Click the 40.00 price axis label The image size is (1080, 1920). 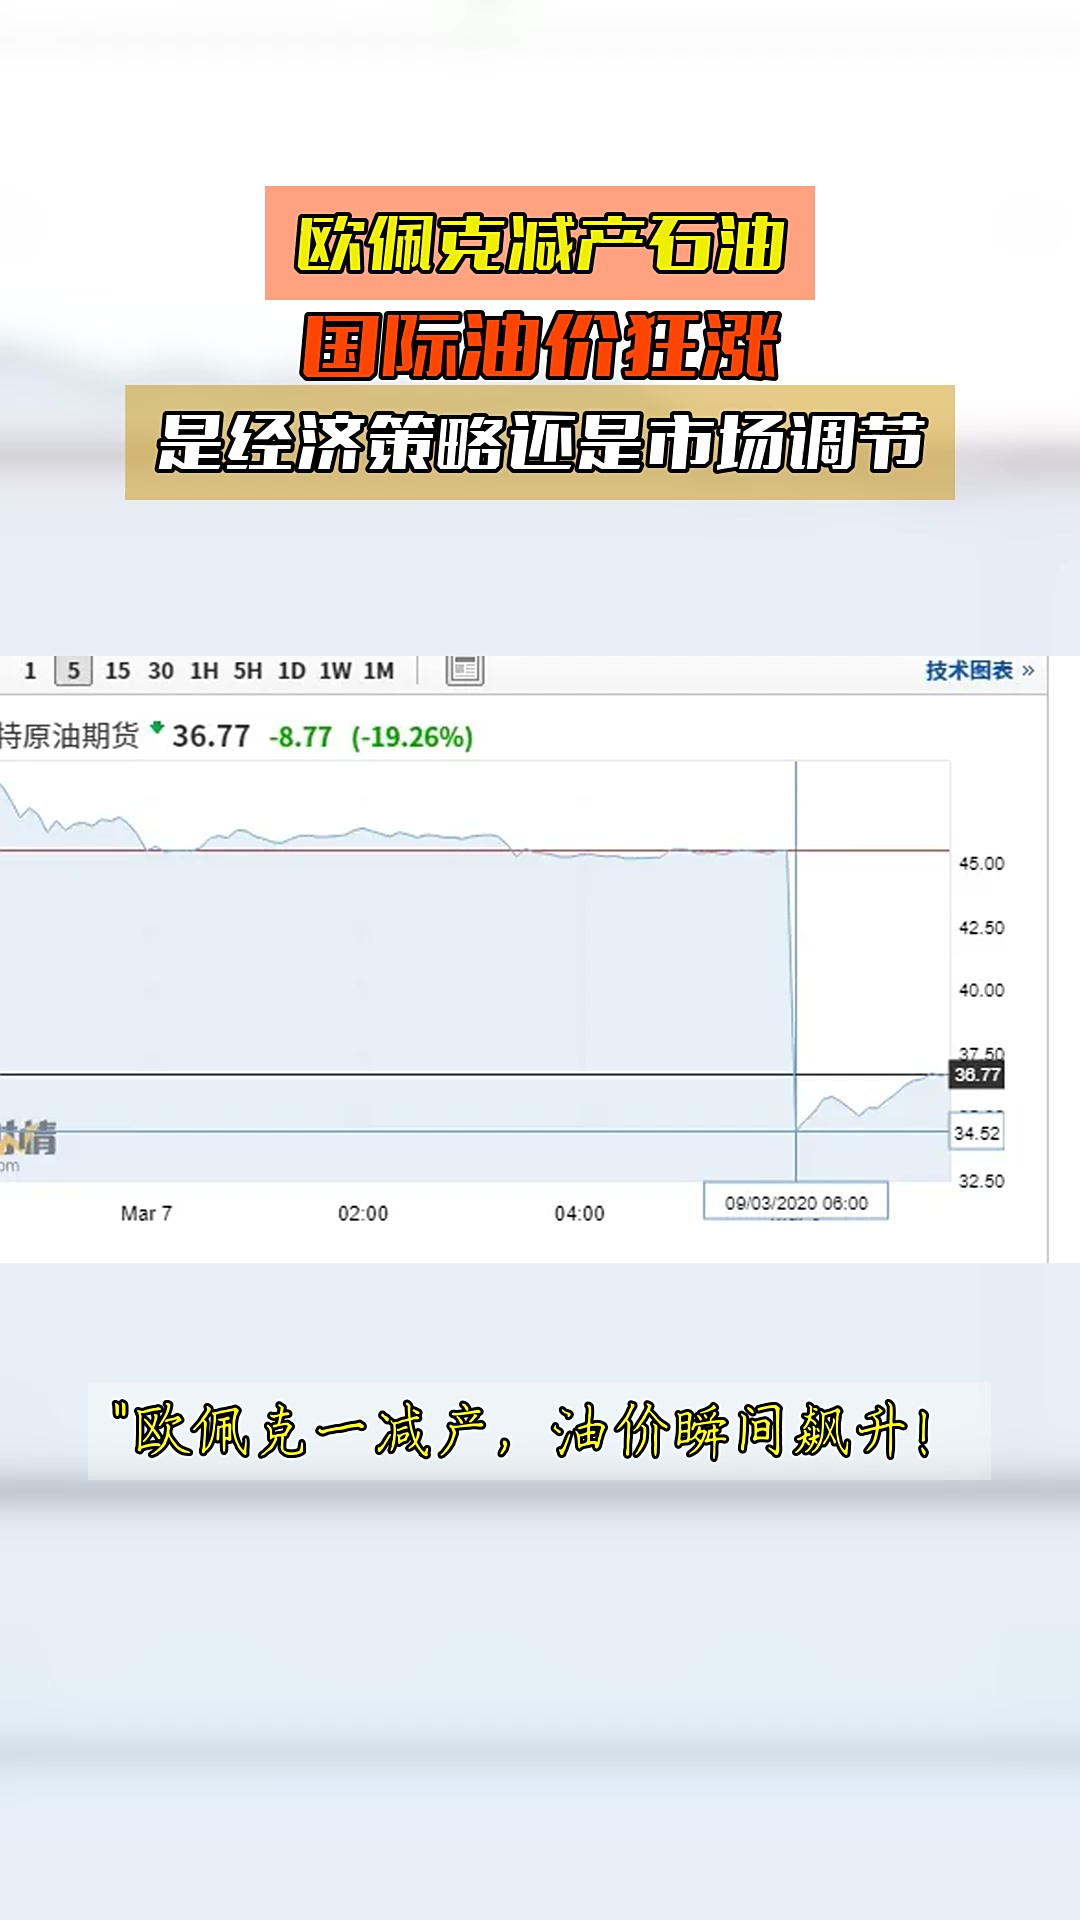pos(981,990)
